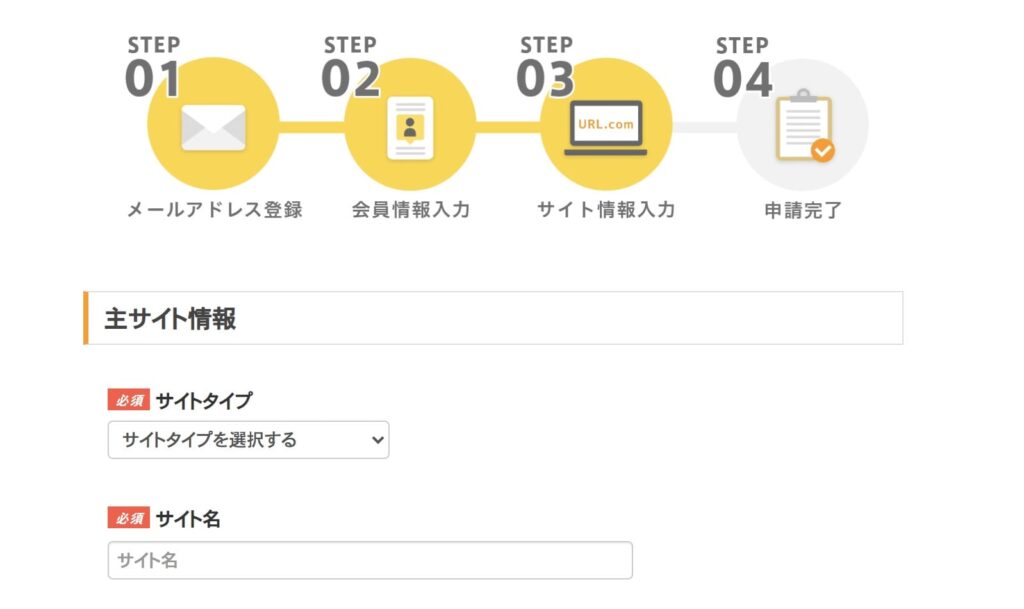Click the member profile card icon

(x=410, y=128)
